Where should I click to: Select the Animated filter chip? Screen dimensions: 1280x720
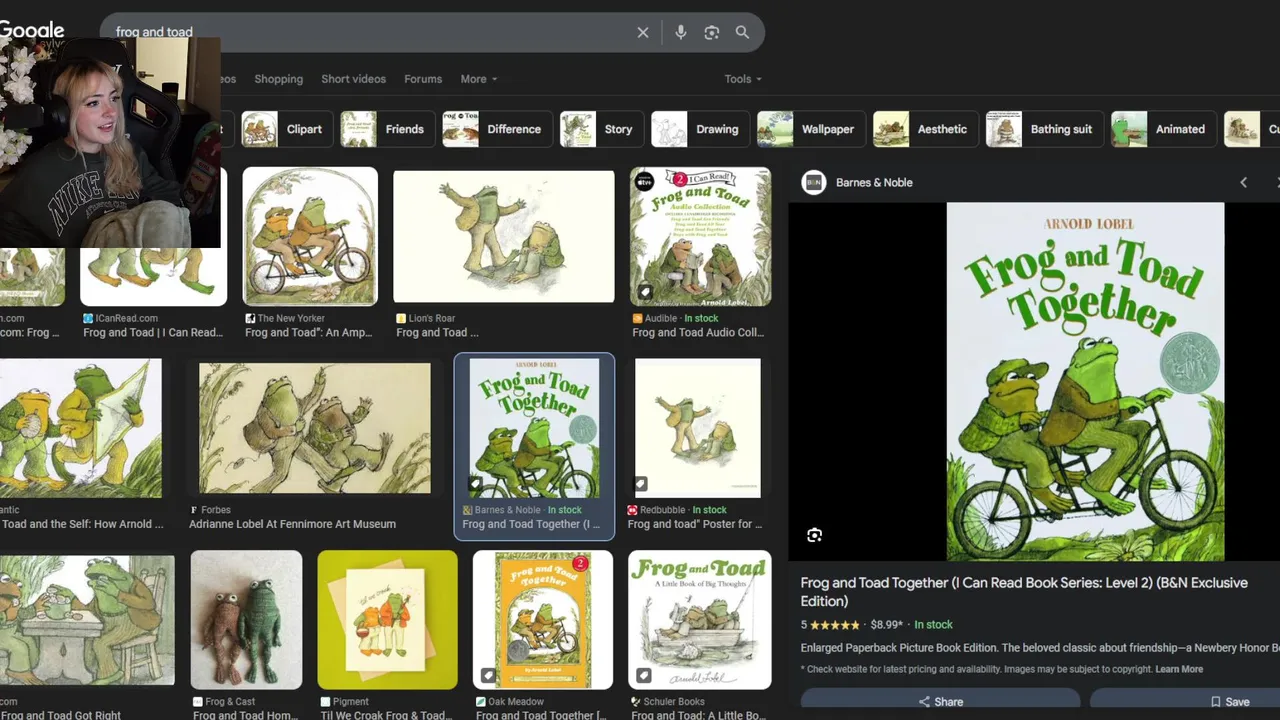[x=1162, y=129]
